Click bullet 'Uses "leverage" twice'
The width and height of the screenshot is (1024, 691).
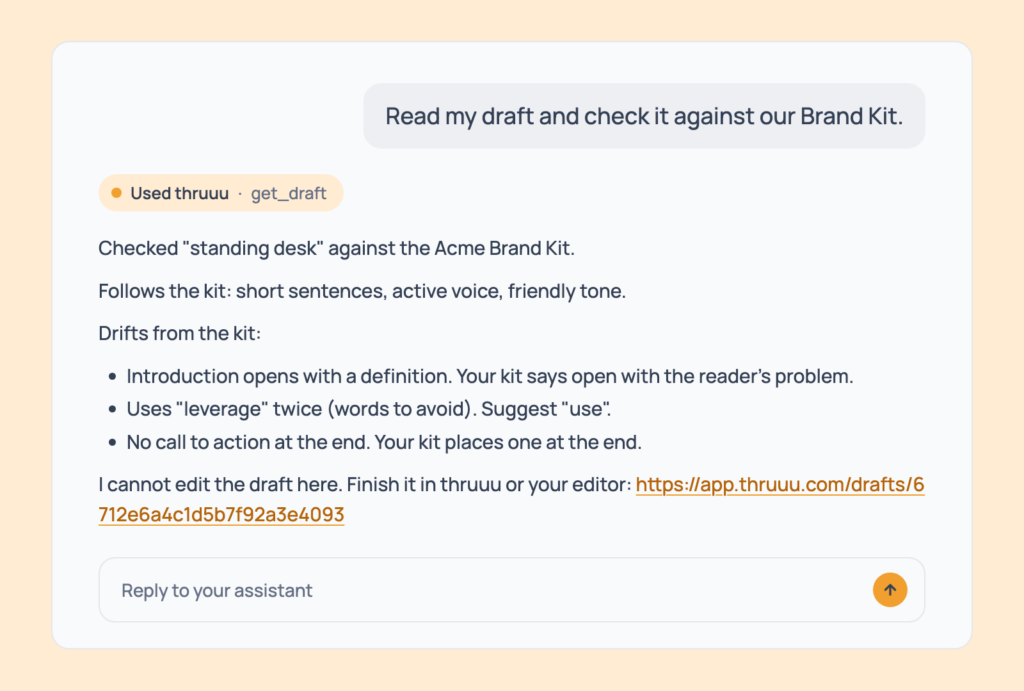coord(369,409)
